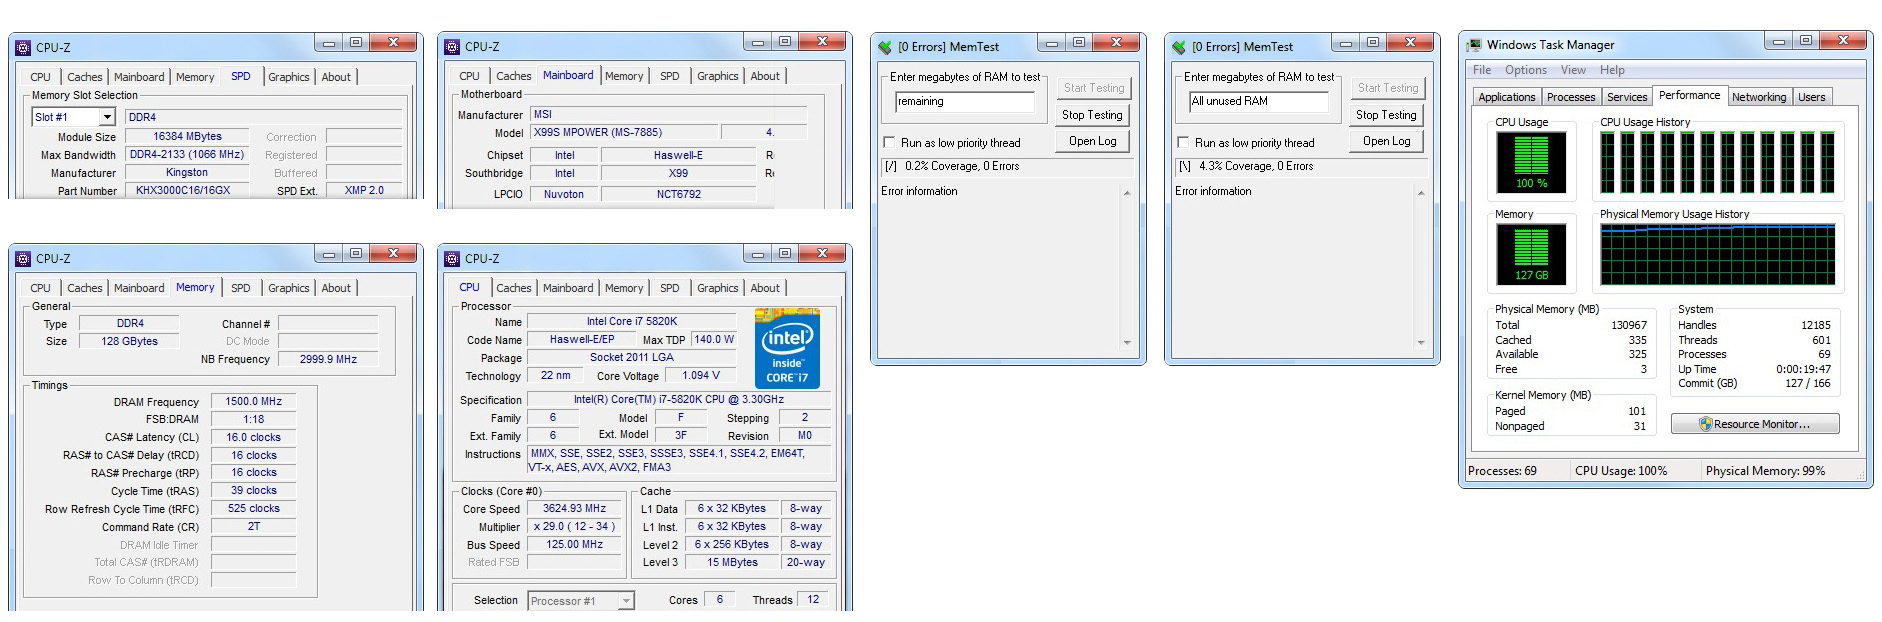This screenshot has height=622, width=1882.
Task: Click Open Log in the 0.2% coverage MemTest
Action: pos(1092,141)
